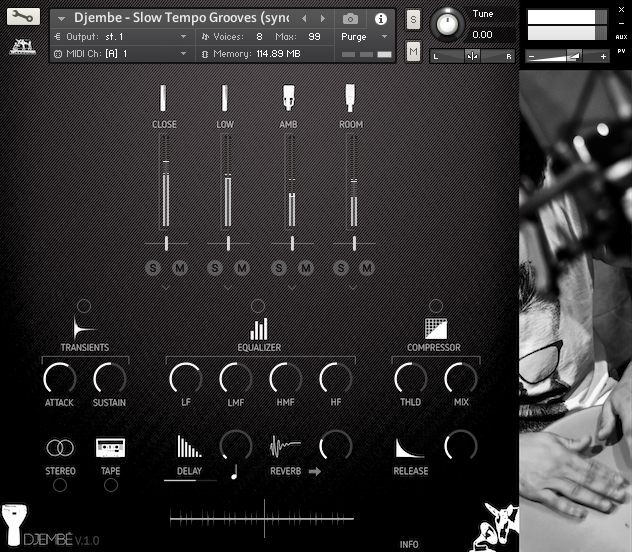The image size is (632, 552).
Task: Click the Release curve icon
Action: (x=410, y=448)
